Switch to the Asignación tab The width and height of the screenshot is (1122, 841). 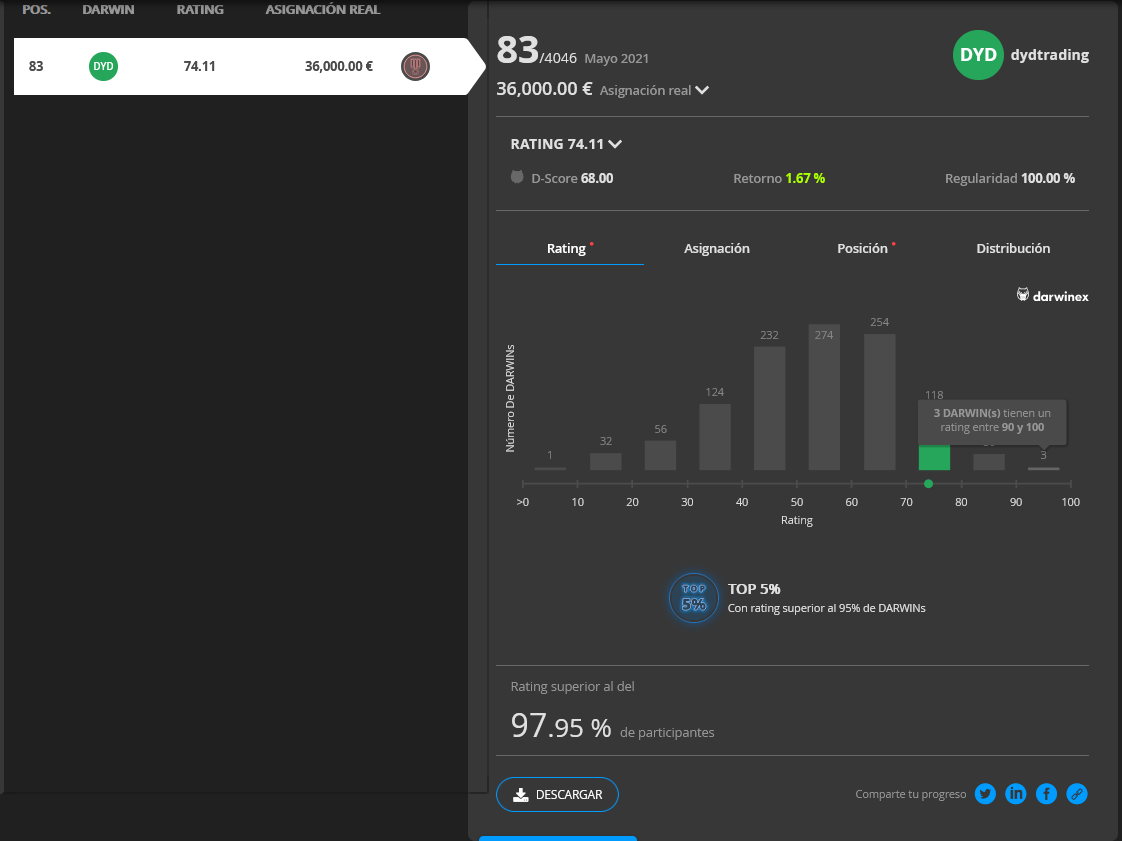click(716, 248)
